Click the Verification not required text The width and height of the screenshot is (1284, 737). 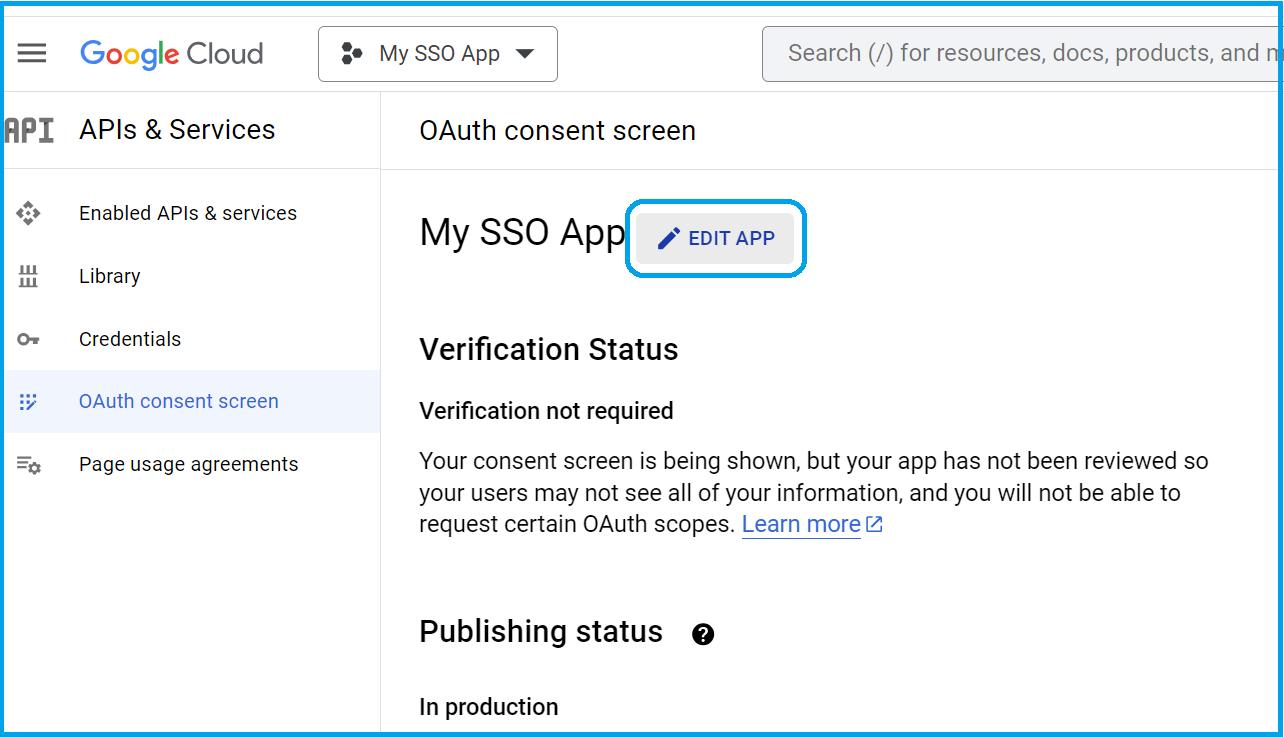pyautogui.click(x=546, y=411)
